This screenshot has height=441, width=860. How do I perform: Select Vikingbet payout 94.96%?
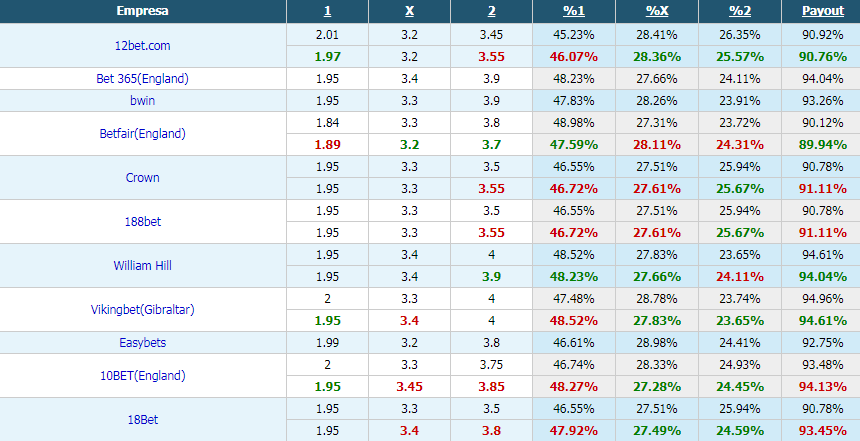pyautogui.click(x=823, y=298)
